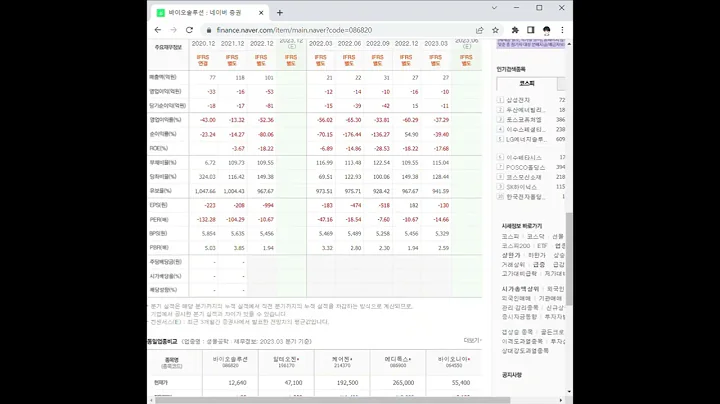Select the 2022.06 quarterly column header

click(349, 44)
